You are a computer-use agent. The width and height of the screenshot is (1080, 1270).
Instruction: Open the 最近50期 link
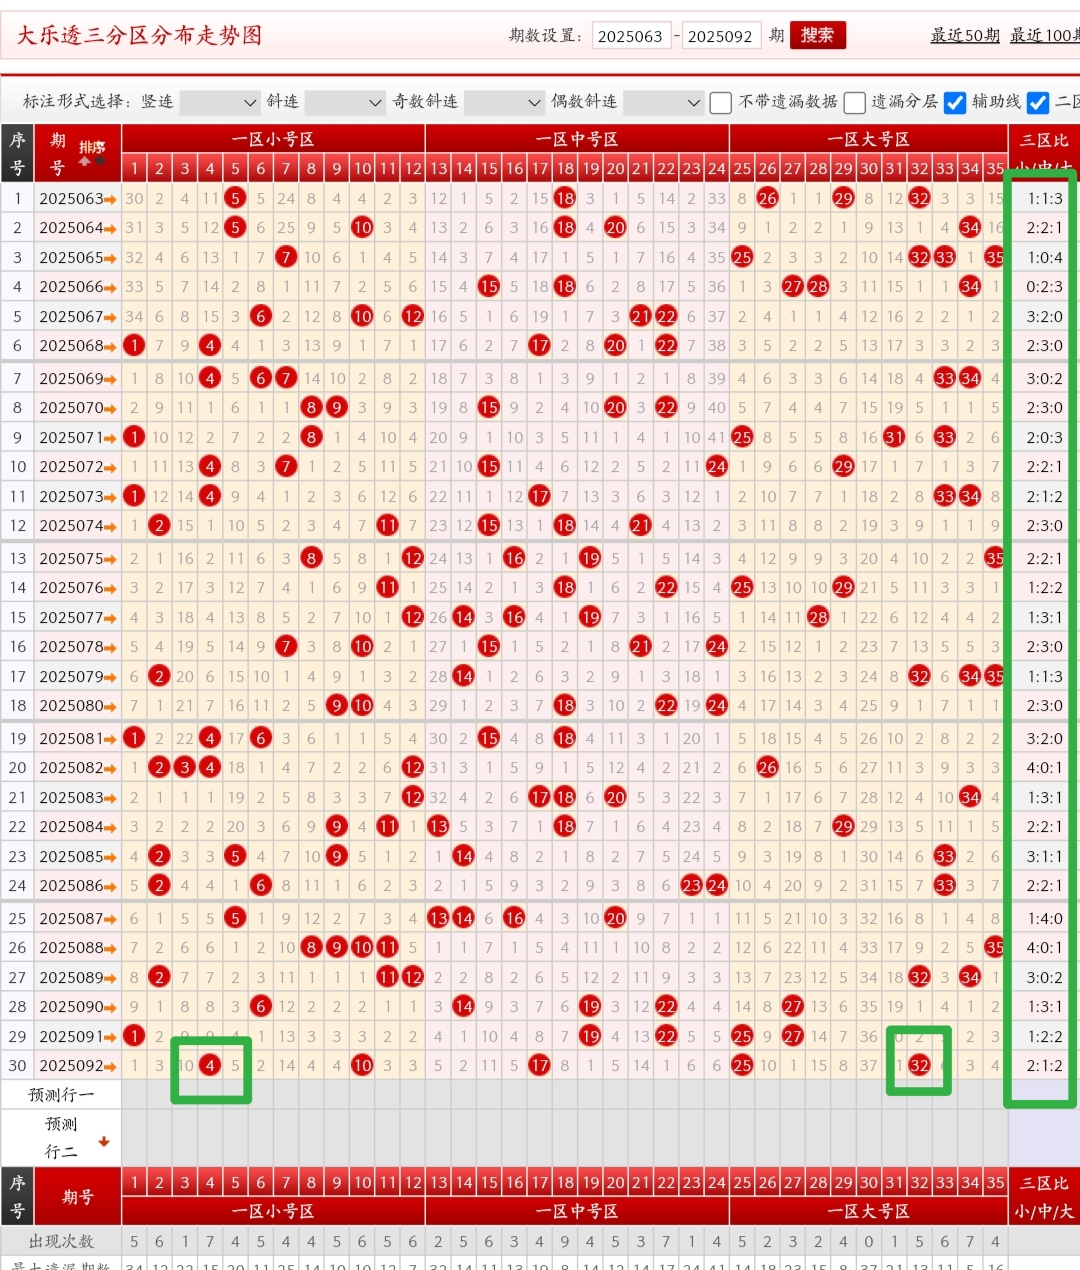pos(965,35)
